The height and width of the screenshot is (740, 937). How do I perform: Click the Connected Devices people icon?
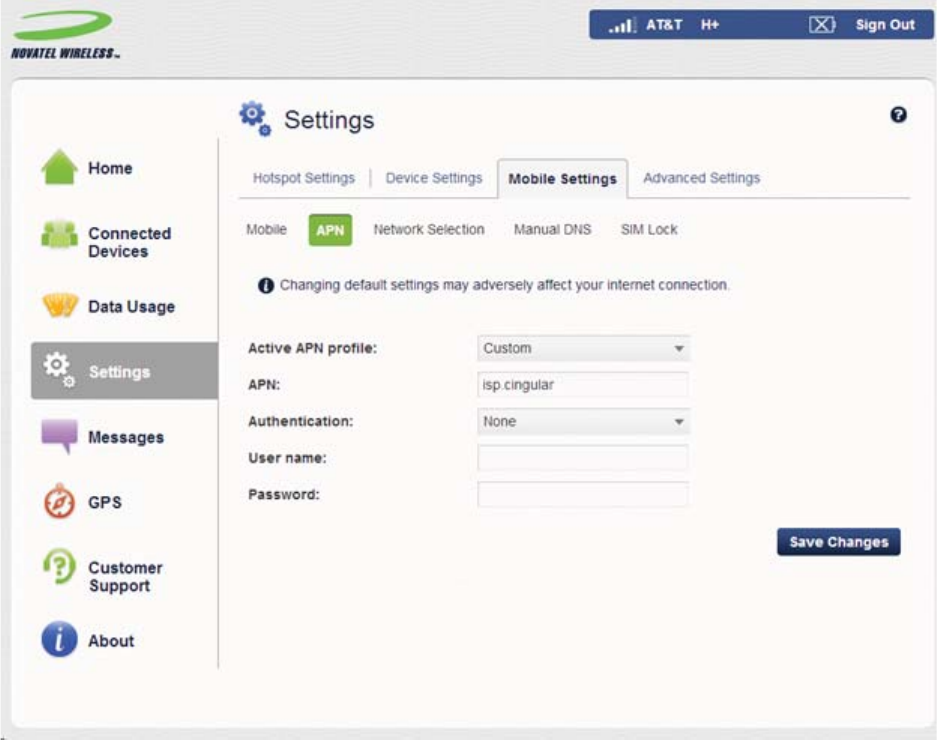click(59, 234)
